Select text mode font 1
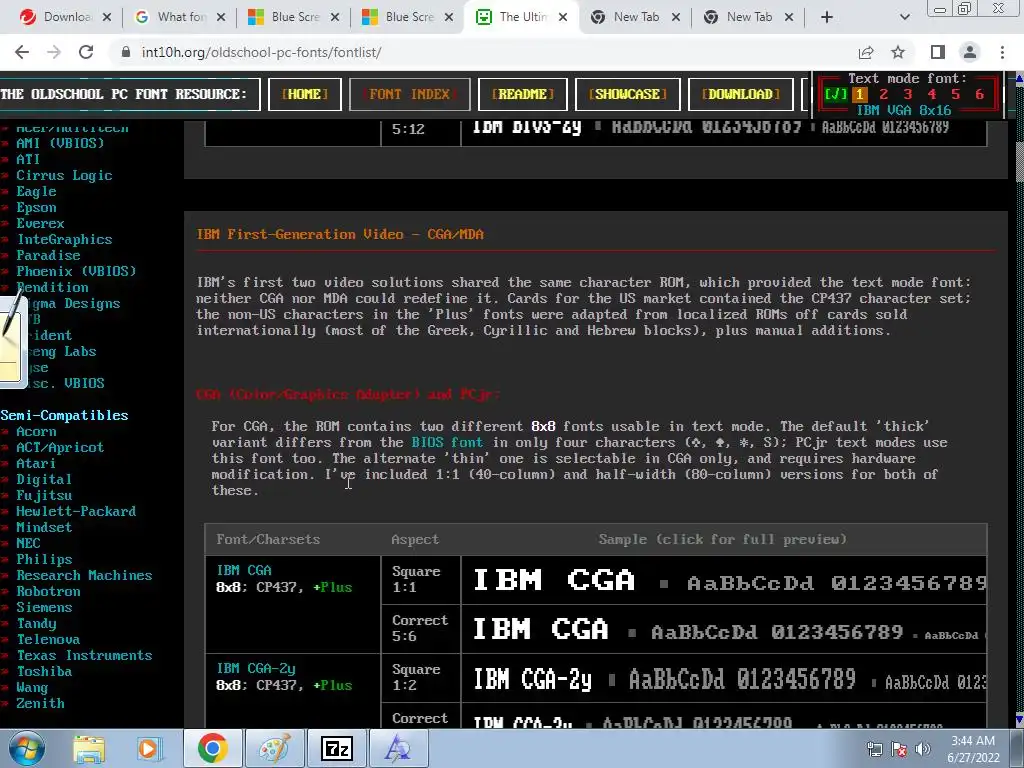This screenshot has height=768, width=1024. [859, 94]
